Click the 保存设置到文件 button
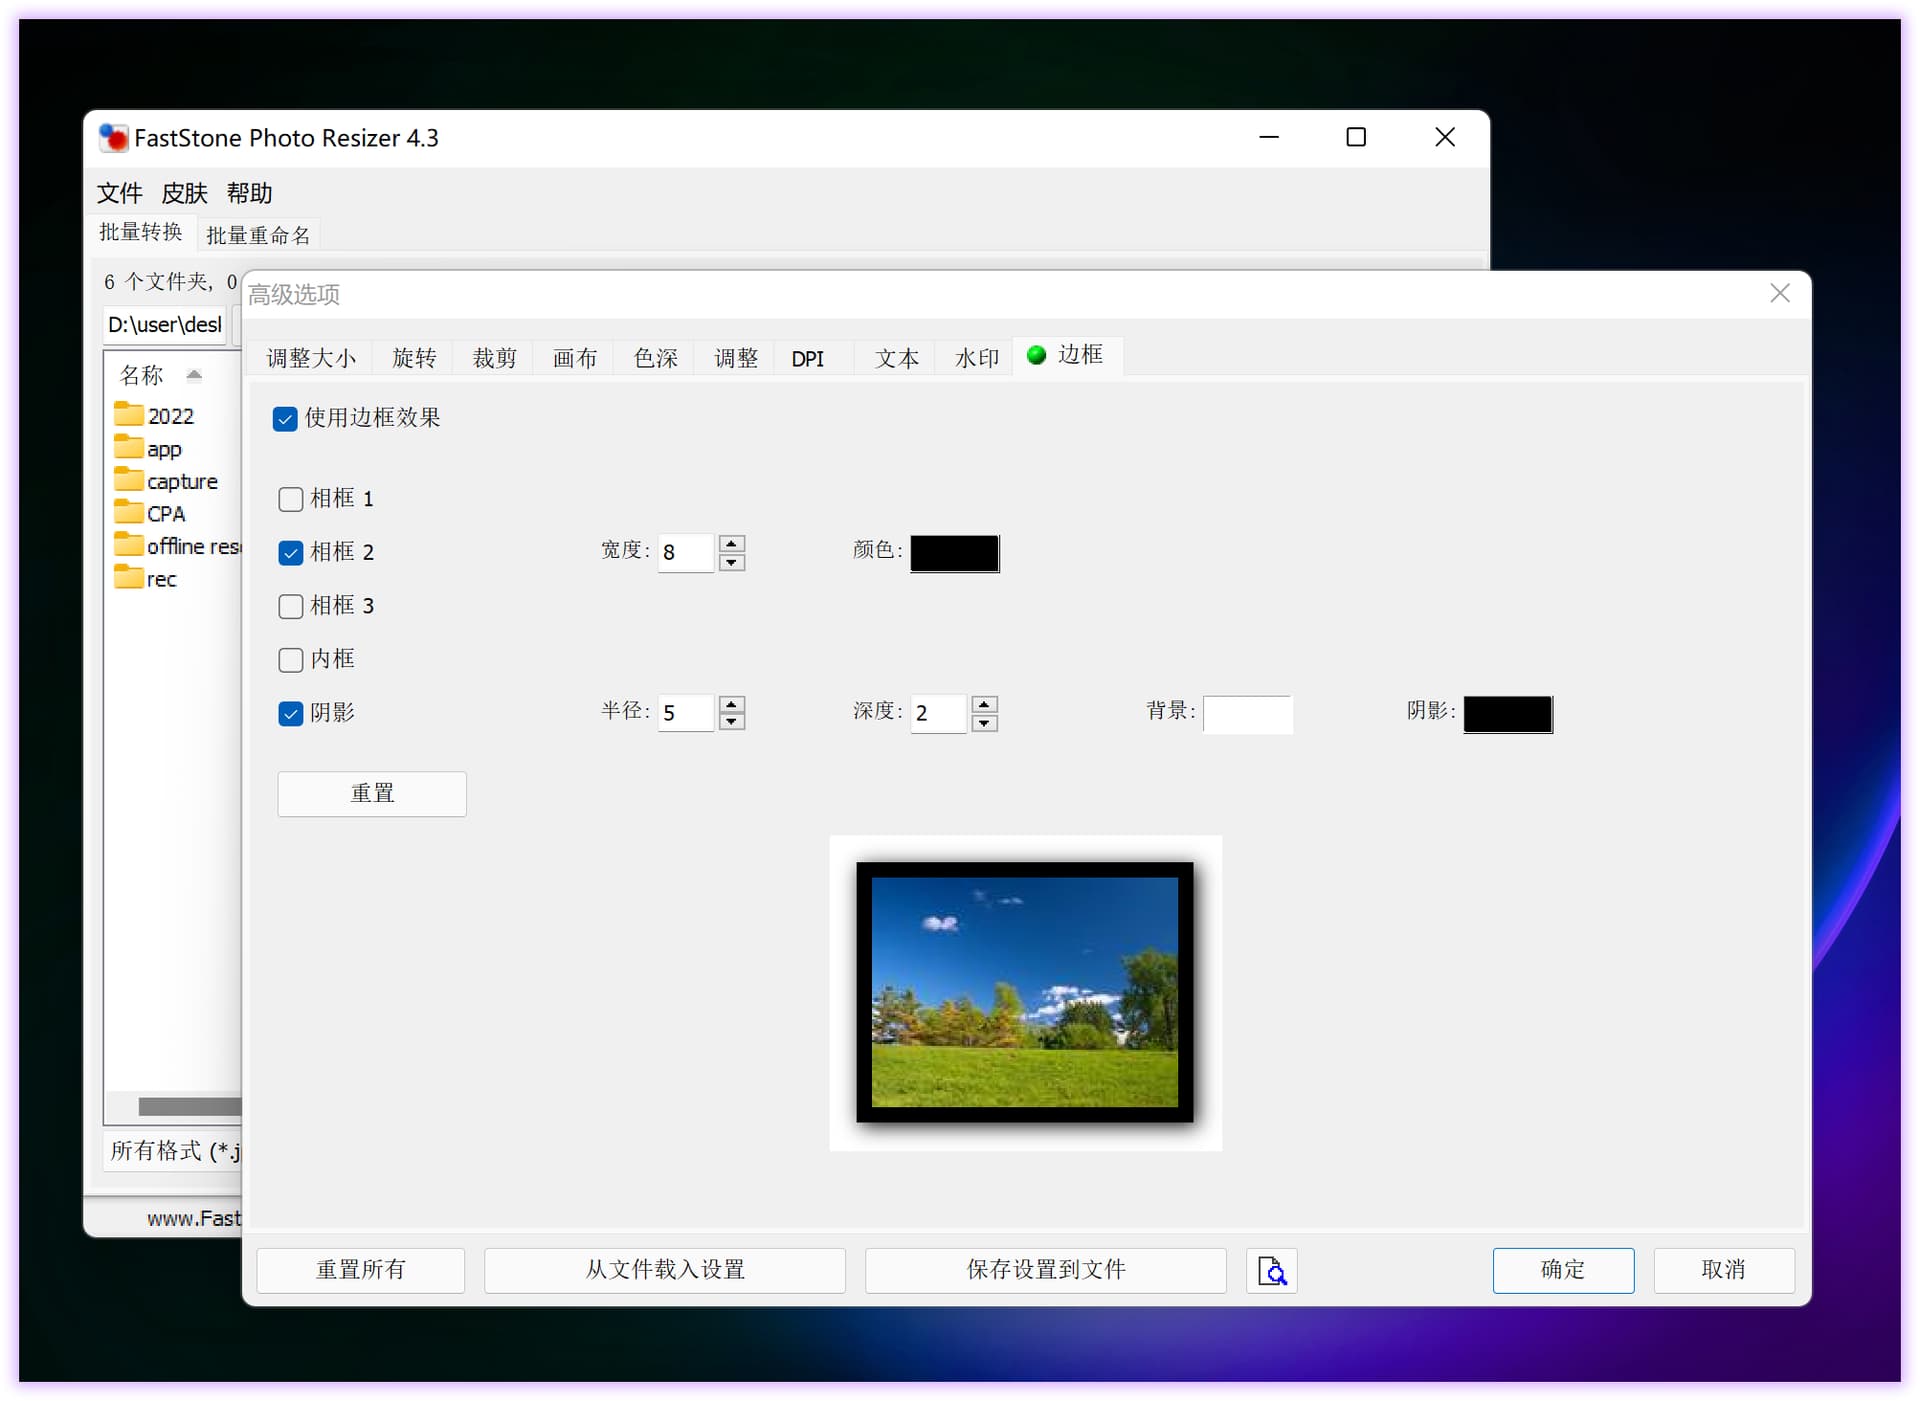The width and height of the screenshot is (1920, 1401). point(1045,1270)
